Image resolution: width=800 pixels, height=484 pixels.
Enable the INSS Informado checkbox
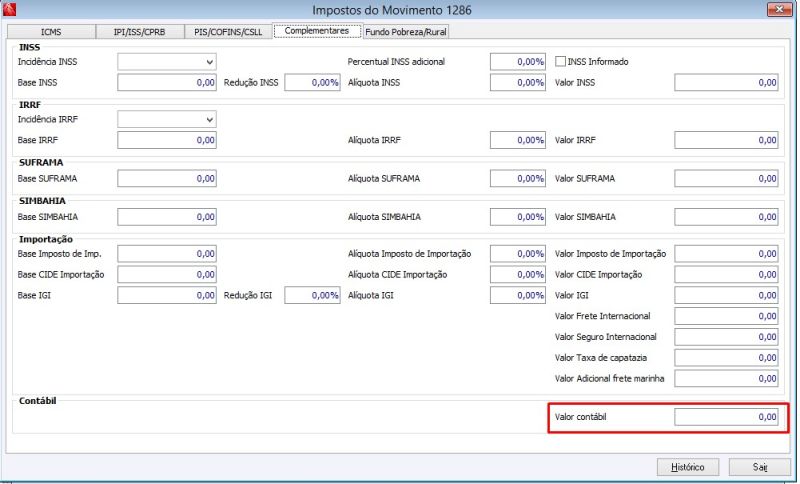pyautogui.click(x=560, y=61)
